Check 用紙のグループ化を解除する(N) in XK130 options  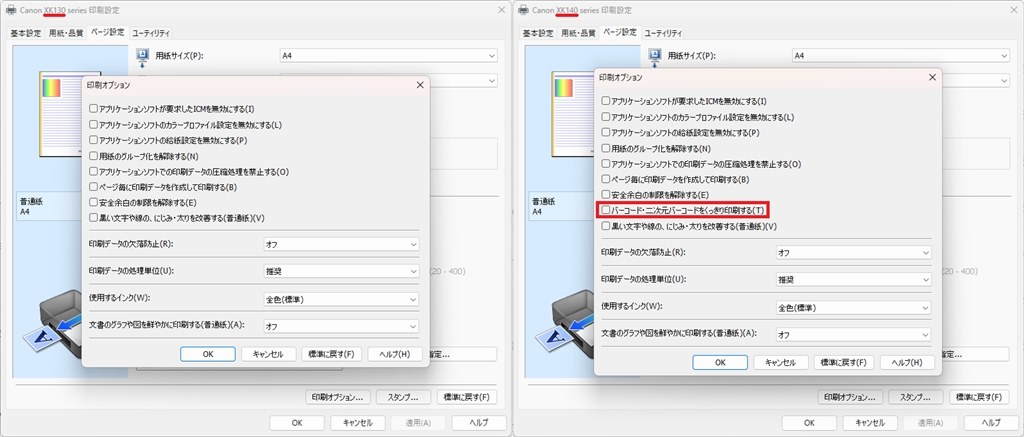coord(93,156)
